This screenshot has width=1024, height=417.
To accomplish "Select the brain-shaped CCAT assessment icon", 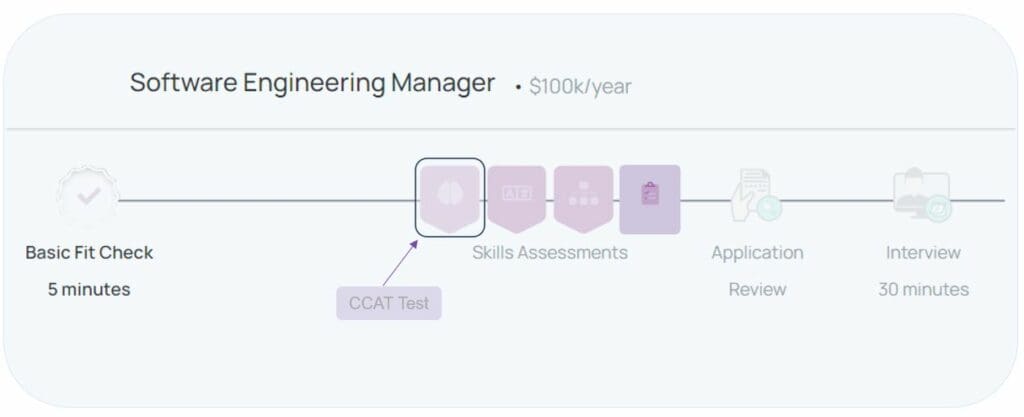I will tap(450, 198).
